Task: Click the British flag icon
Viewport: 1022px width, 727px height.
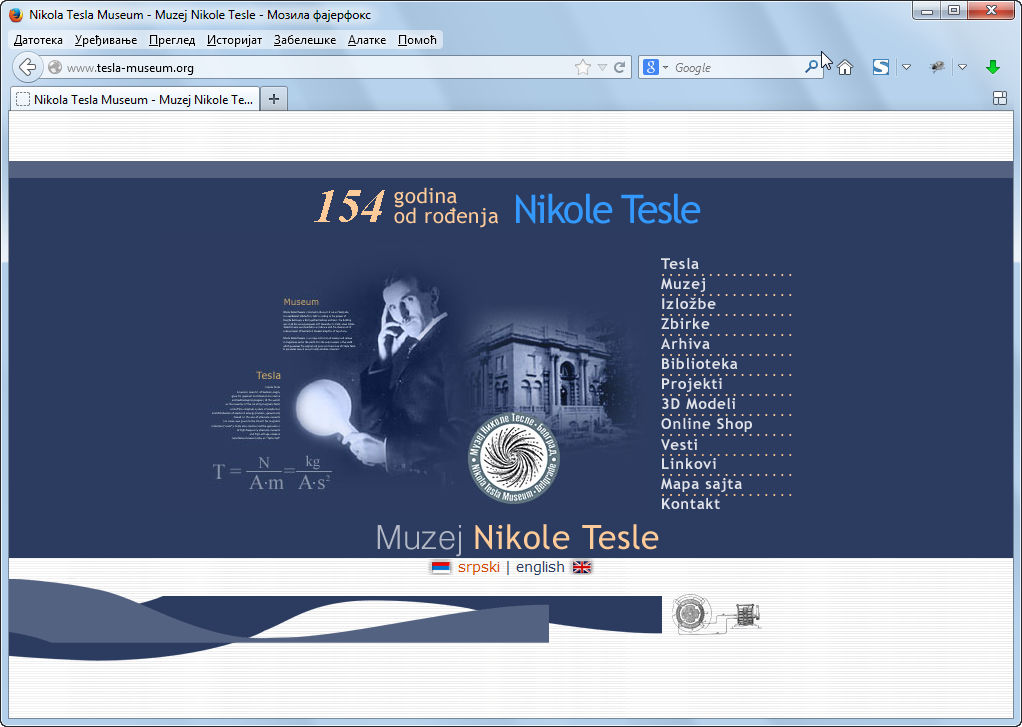Action: click(x=582, y=567)
